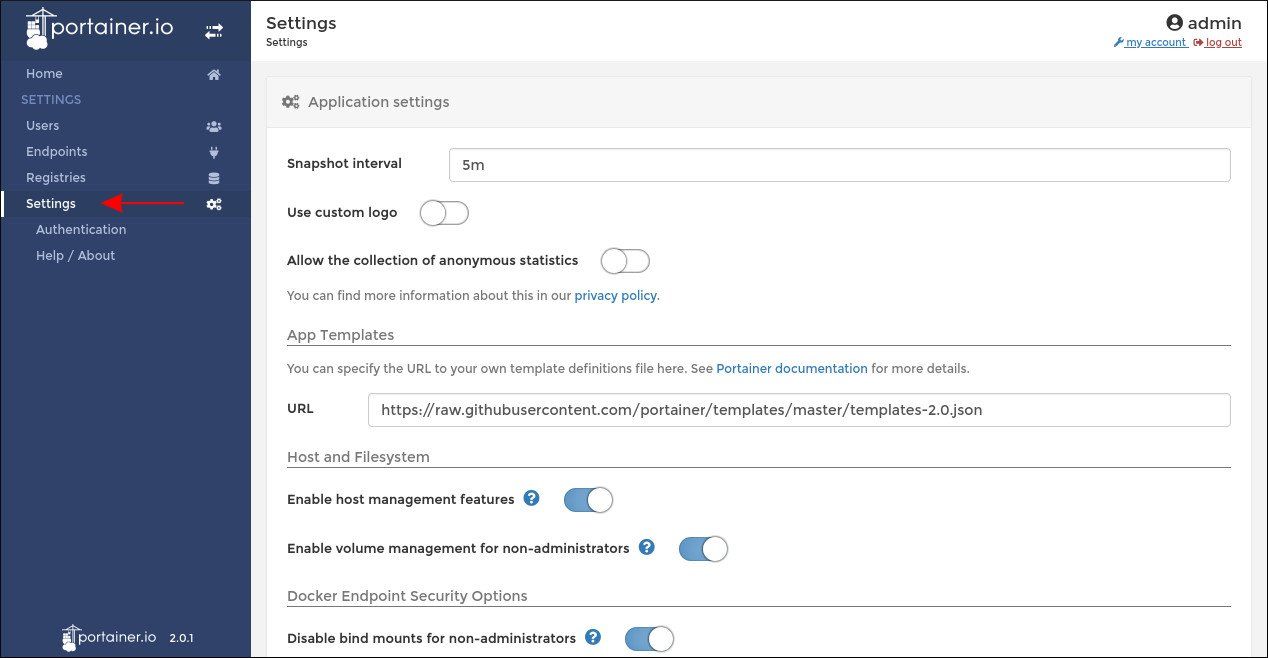Open Endpoints via the plug icon
The height and width of the screenshot is (658, 1268).
pyautogui.click(x=213, y=151)
